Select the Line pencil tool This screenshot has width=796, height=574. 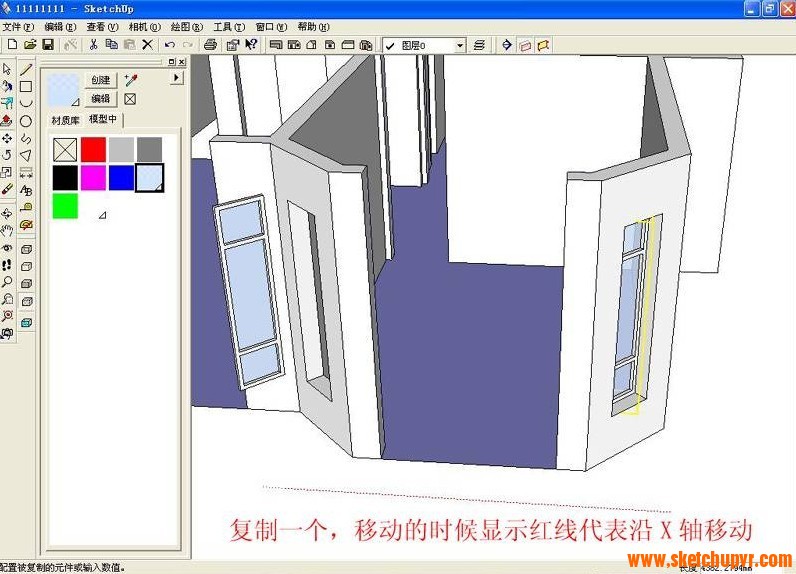[26, 69]
